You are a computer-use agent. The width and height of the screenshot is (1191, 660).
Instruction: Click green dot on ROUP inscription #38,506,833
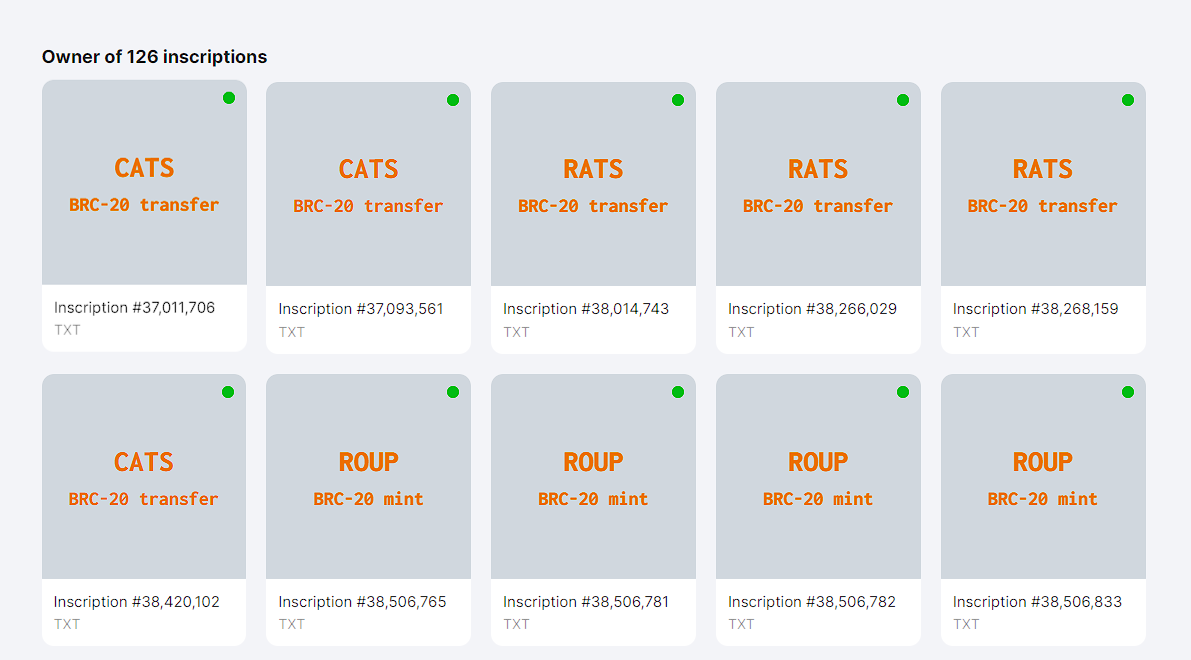[1127, 392]
